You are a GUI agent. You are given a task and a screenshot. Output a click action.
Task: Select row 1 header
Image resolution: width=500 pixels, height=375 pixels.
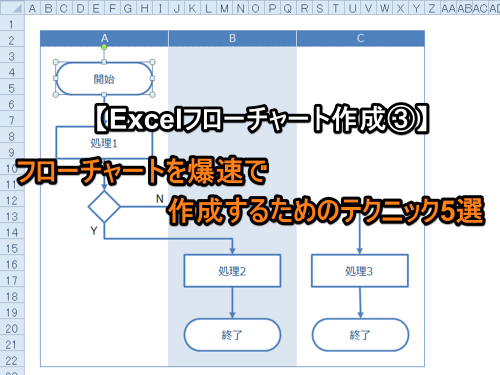12,24
